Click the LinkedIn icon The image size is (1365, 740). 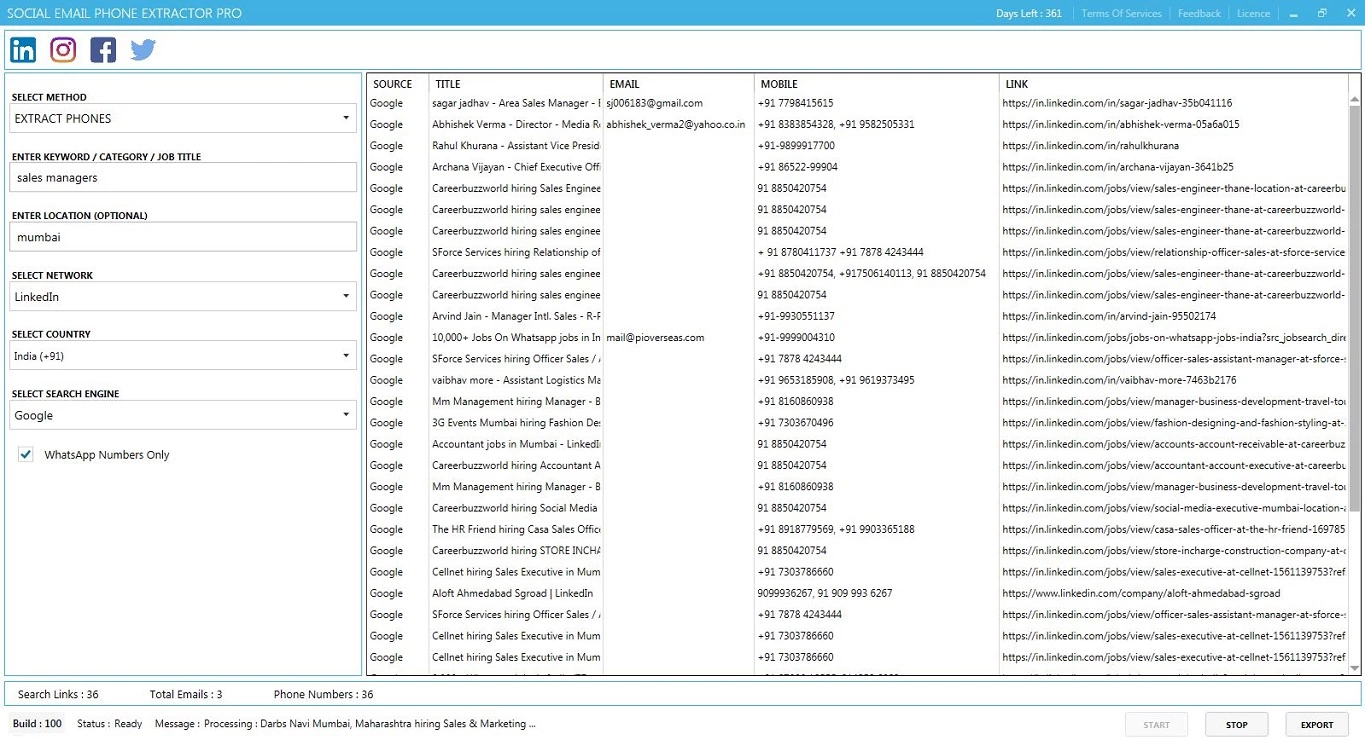tap(23, 50)
